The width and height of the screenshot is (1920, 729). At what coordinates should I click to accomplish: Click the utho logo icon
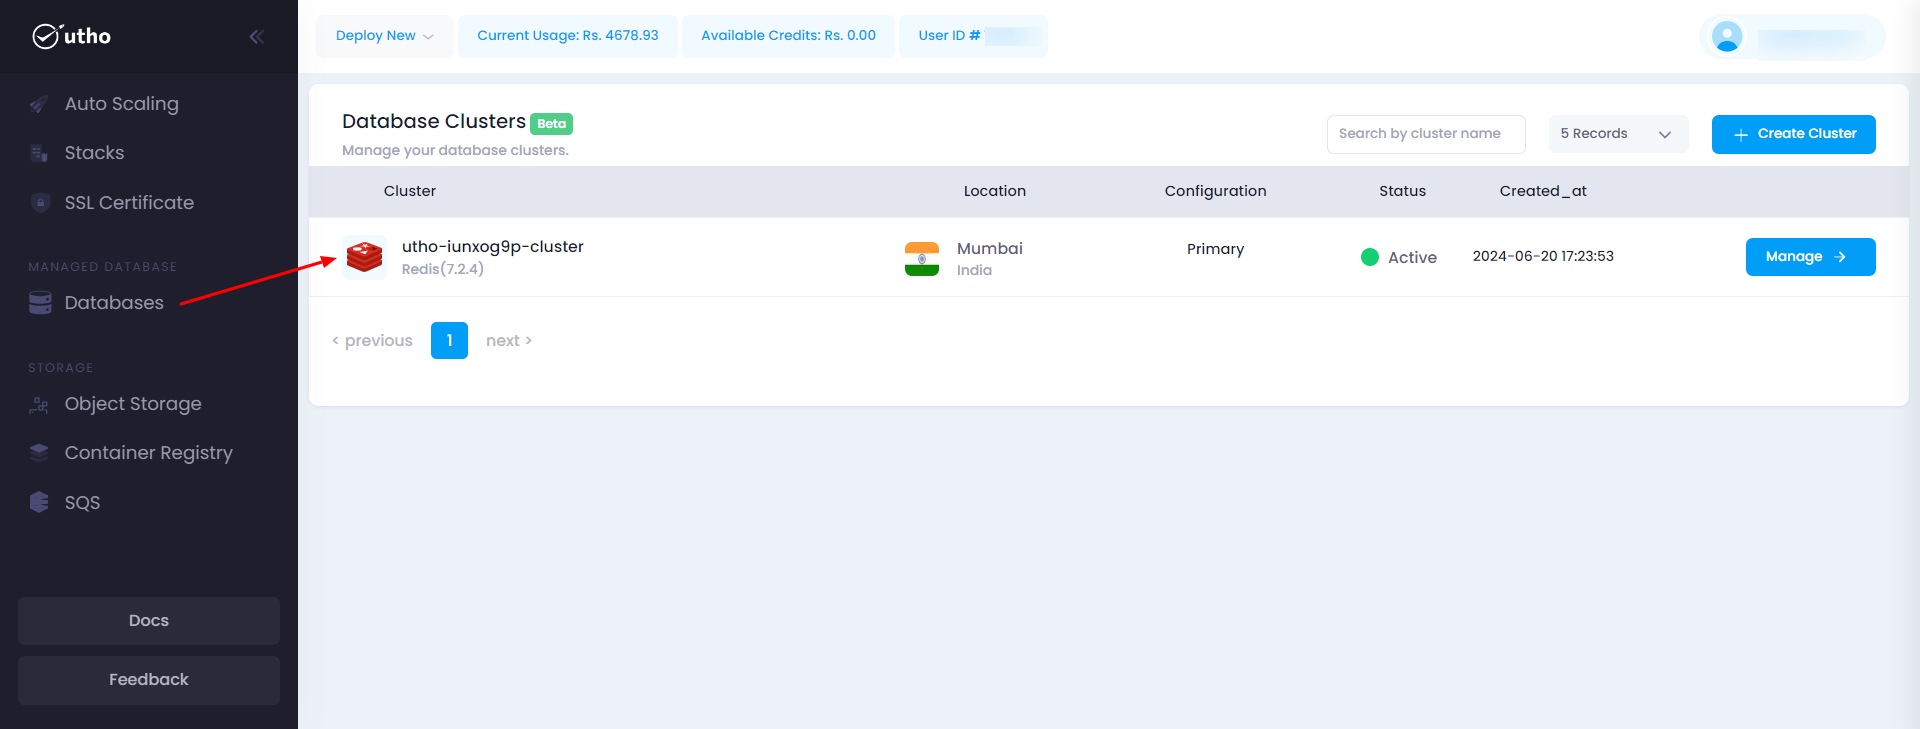(x=46, y=36)
